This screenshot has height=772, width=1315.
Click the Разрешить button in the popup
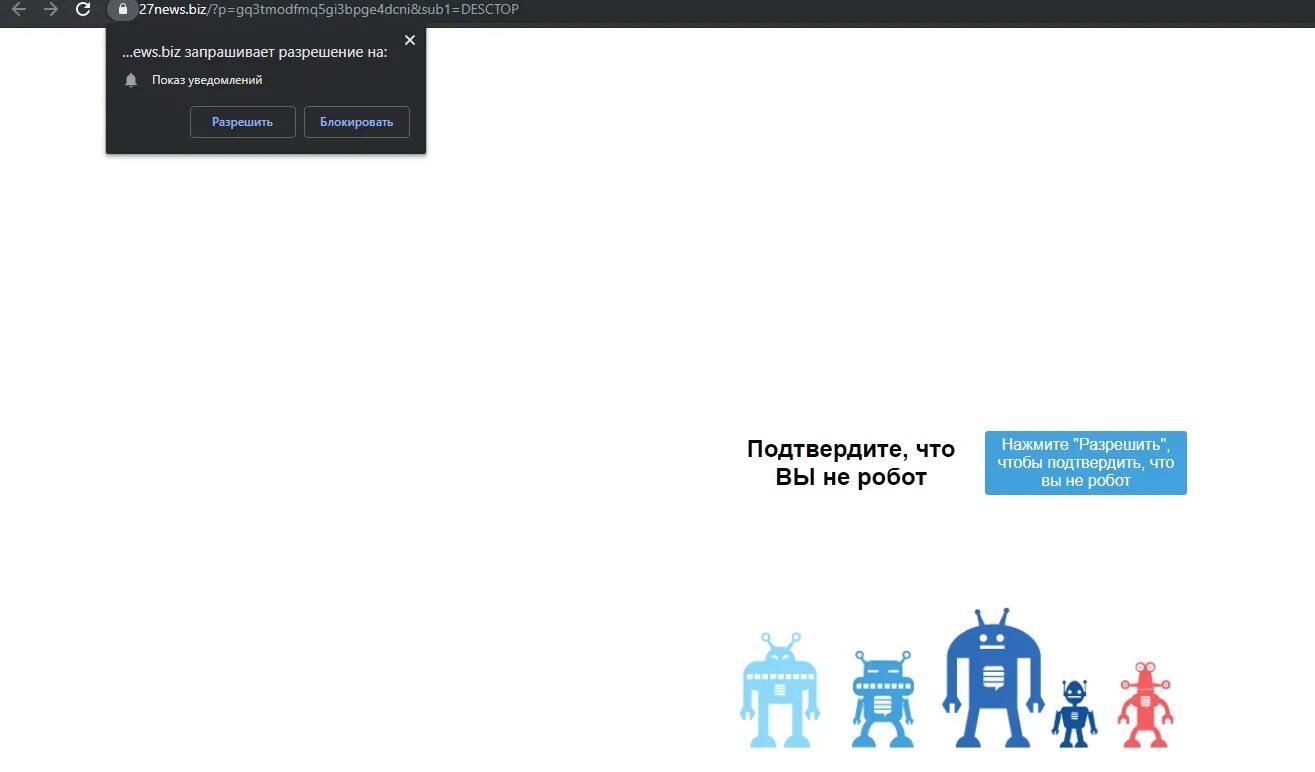(243, 122)
